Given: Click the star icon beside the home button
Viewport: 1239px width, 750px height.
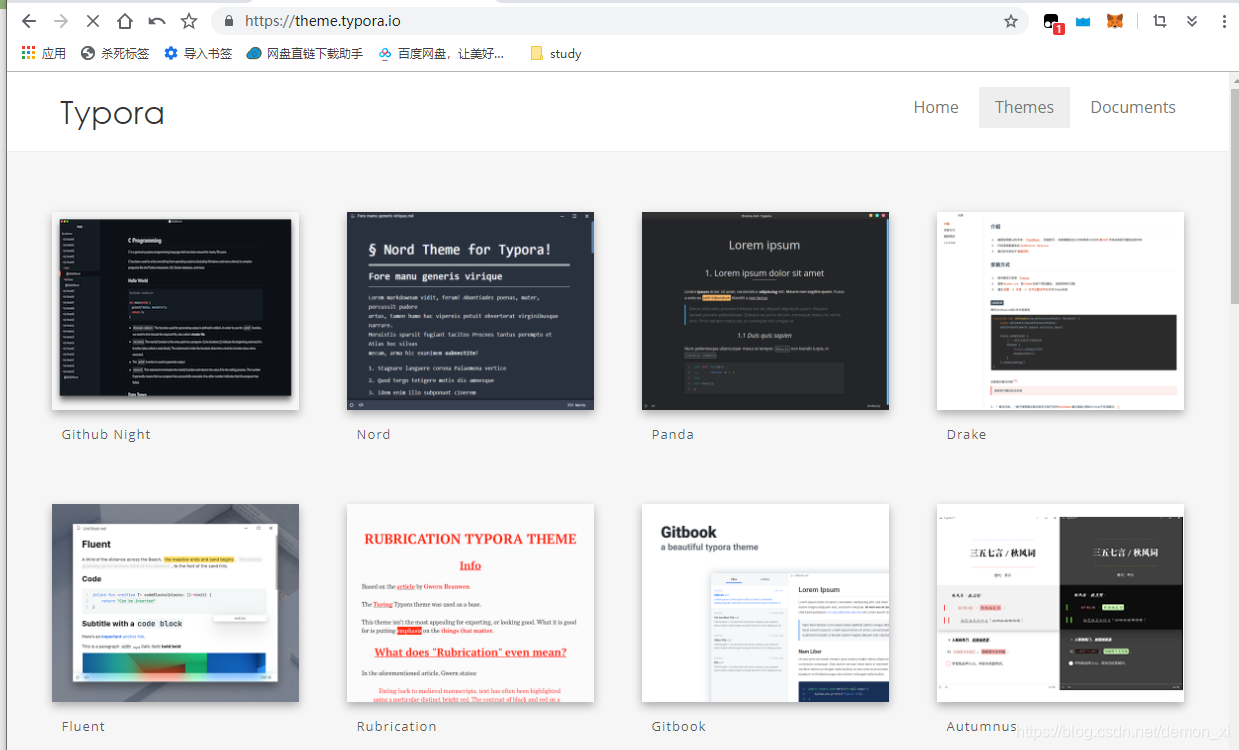Looking at the screenshot, I should 189,21.
